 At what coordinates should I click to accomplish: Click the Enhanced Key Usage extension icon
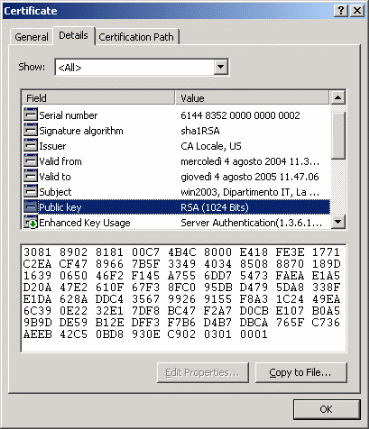30,222
